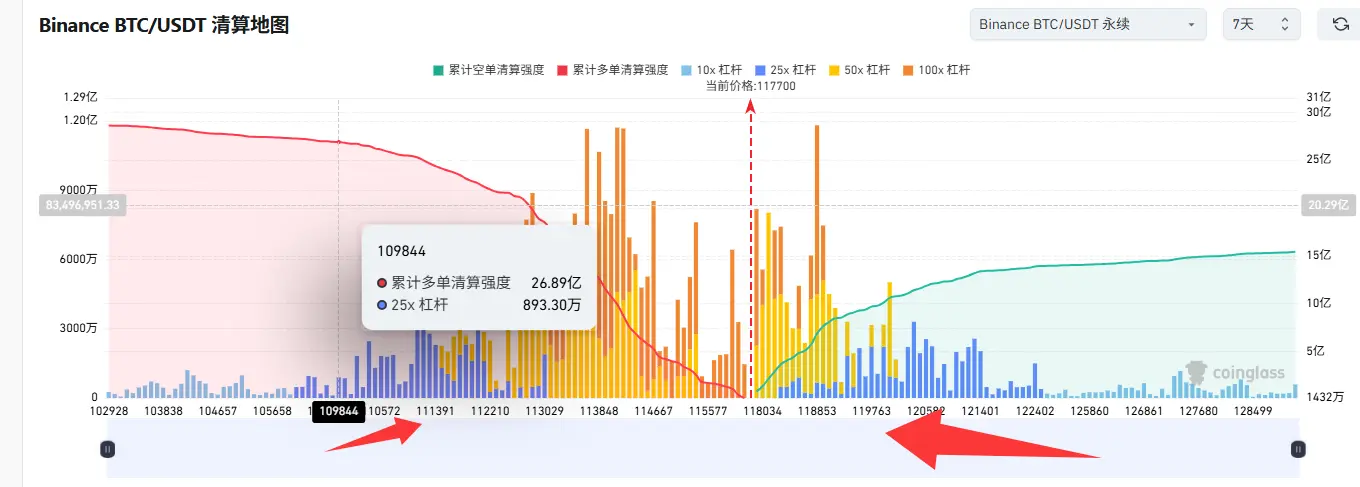Click the 115577 x-axis price label
Viewport: 1360px width, 487px height.
click(708, 411)
